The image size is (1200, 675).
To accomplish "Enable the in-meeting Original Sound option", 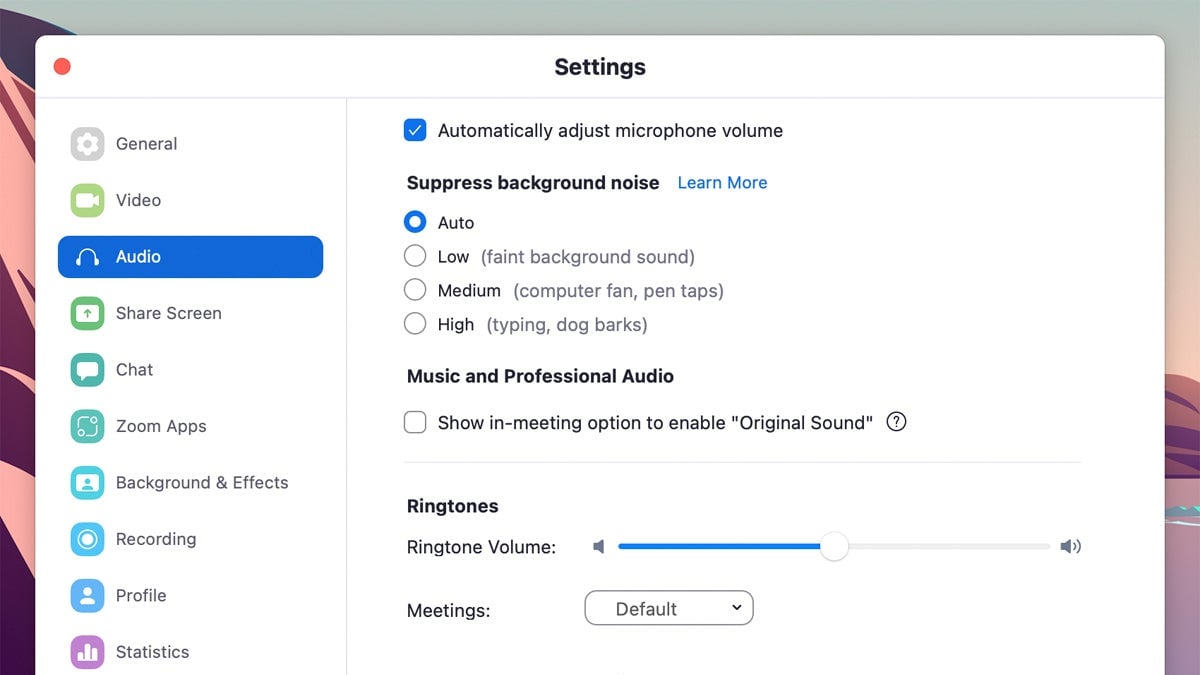I will 415,422.
